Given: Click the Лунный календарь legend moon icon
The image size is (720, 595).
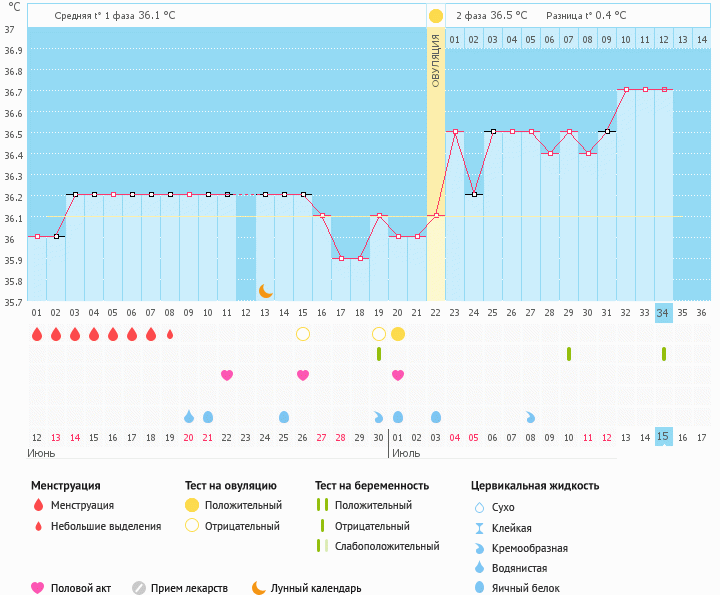Looking at the screenshot, I should 259,588.
